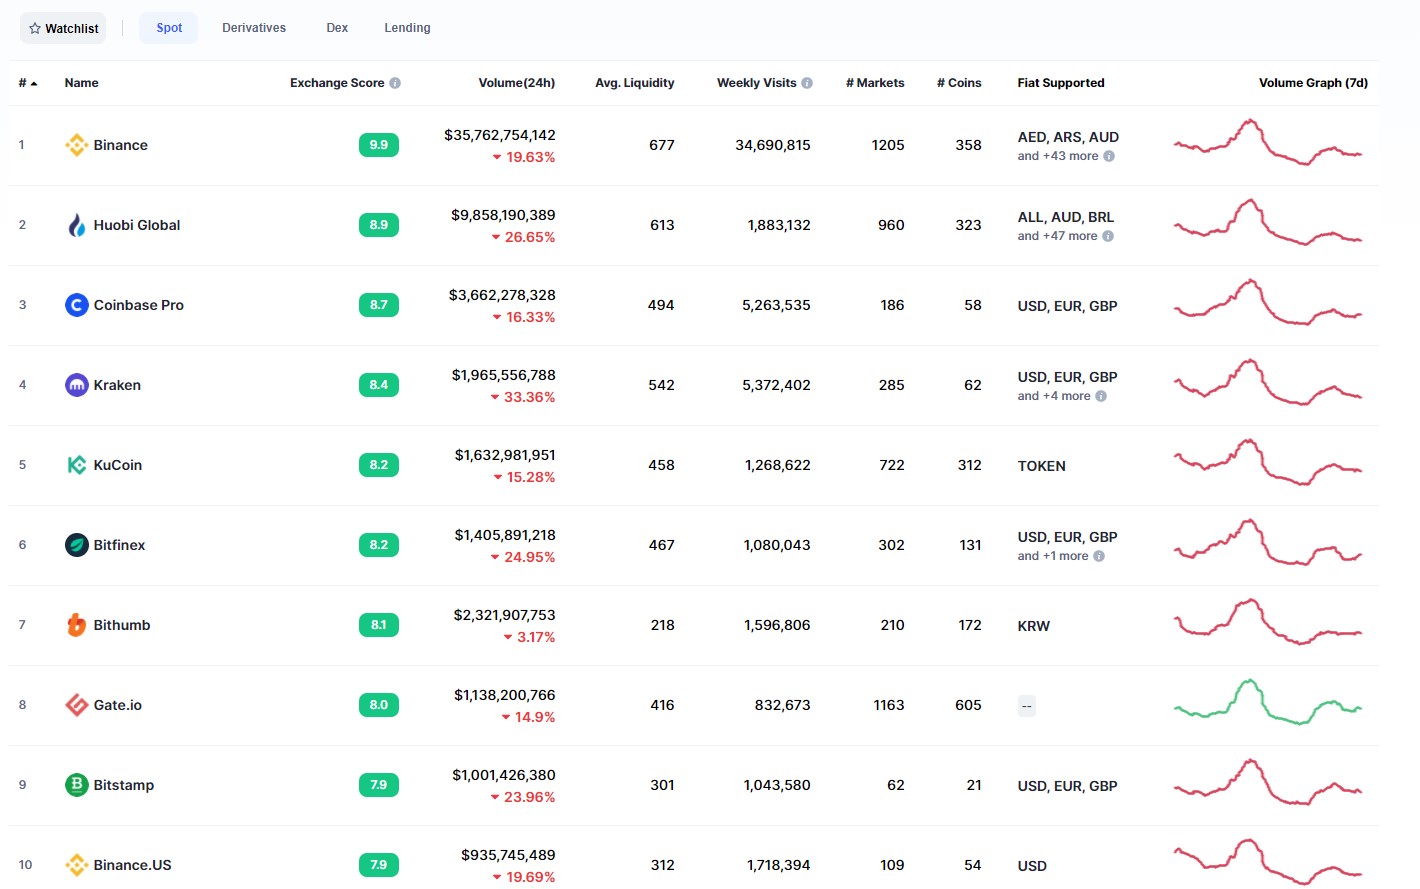
Task: Click the Gate.io logo icon
Action: click(77, 705)
